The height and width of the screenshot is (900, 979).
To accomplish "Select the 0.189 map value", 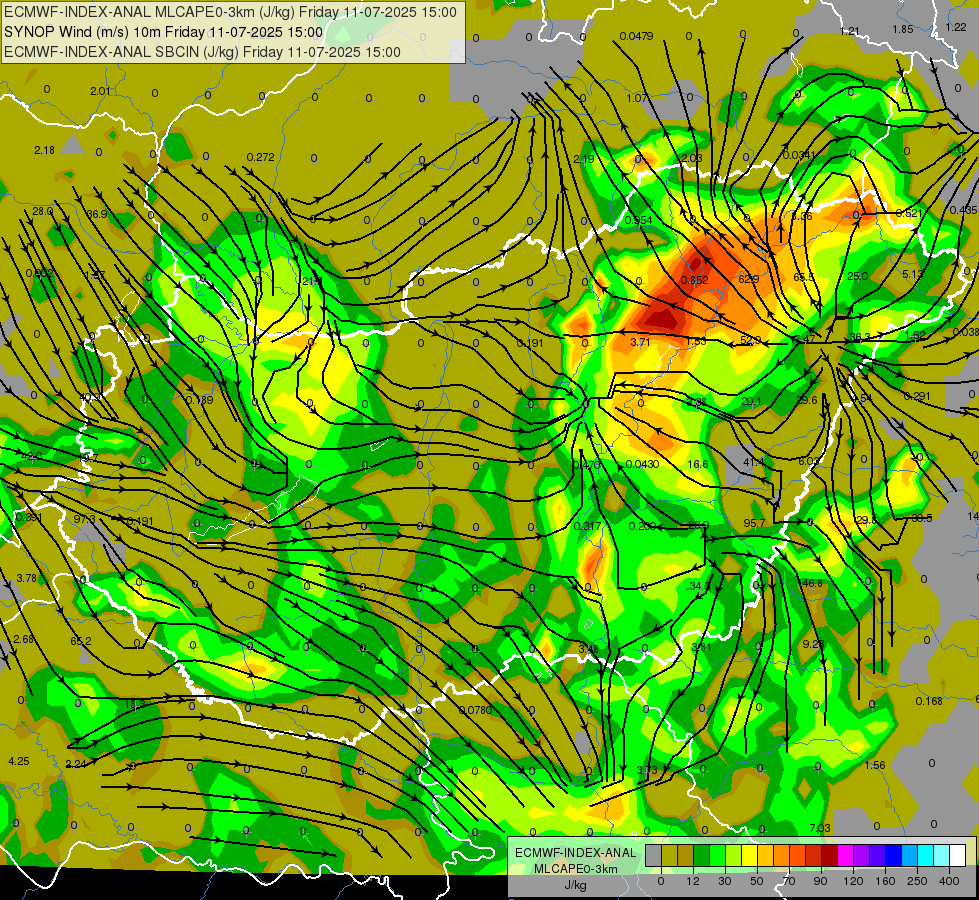I will (x=199, y=400).
